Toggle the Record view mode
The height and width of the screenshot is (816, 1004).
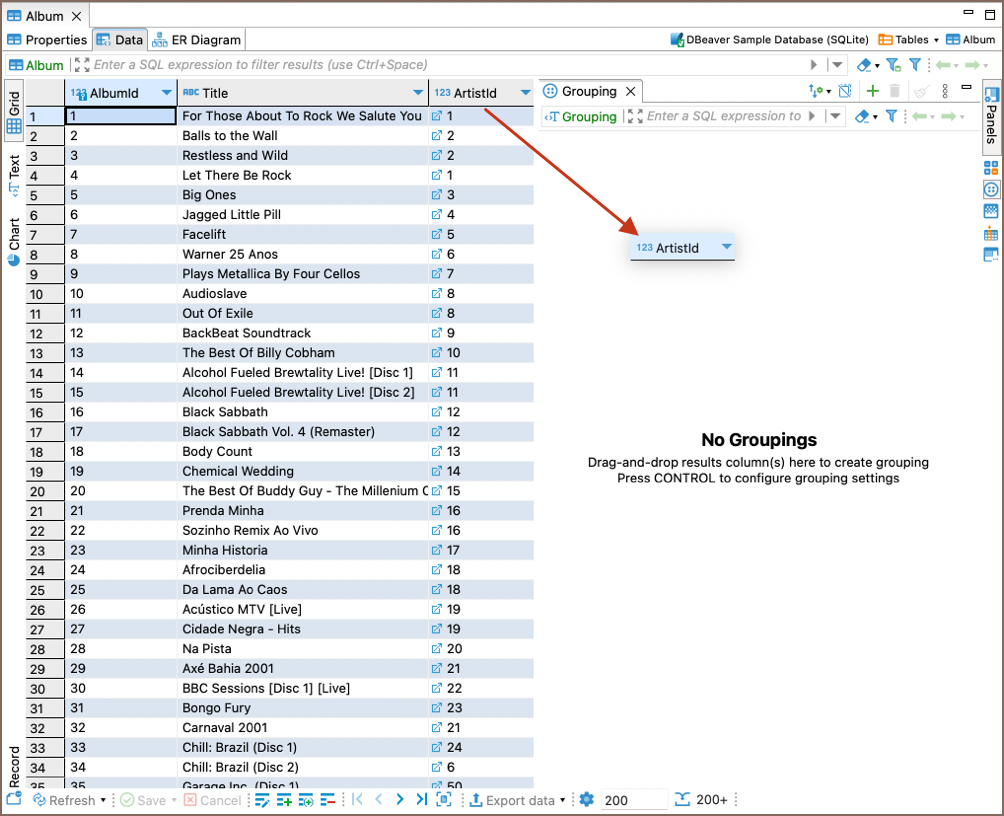point(14,767)
